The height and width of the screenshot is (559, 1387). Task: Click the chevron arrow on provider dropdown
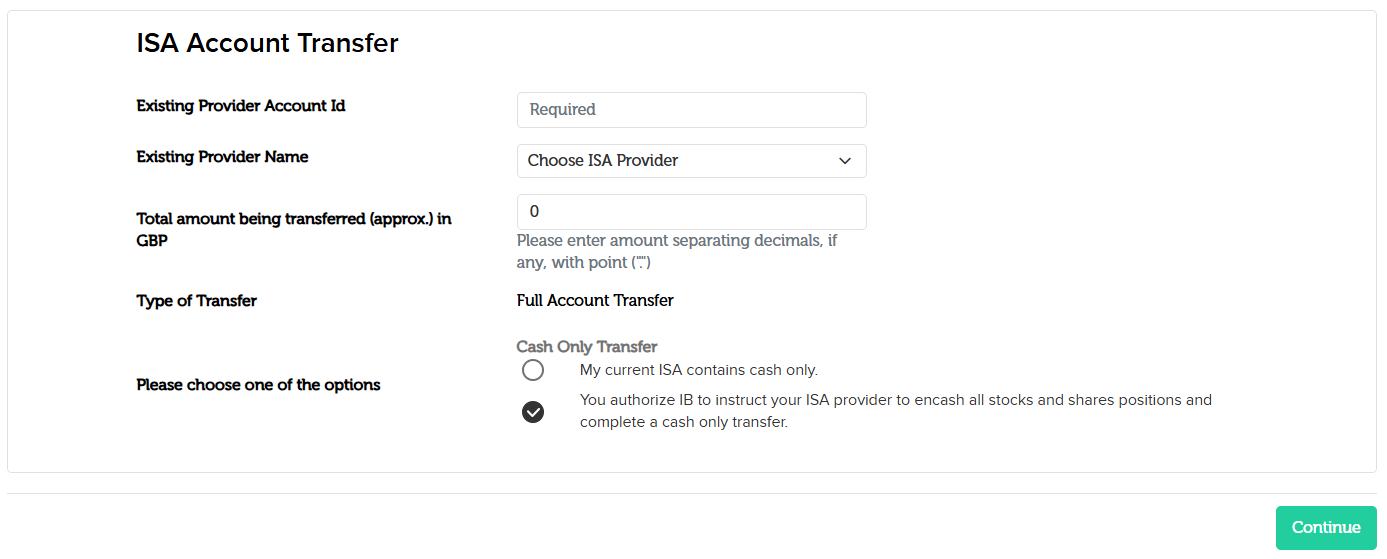845,161
